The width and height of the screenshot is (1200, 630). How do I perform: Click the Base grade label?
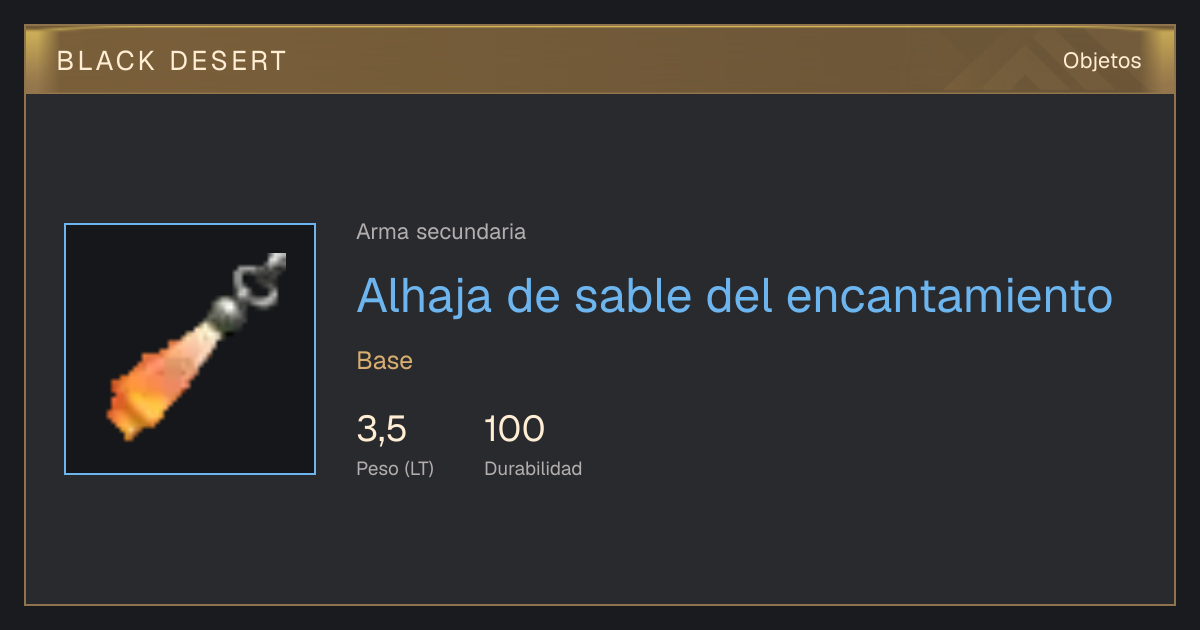pos(385,361)
